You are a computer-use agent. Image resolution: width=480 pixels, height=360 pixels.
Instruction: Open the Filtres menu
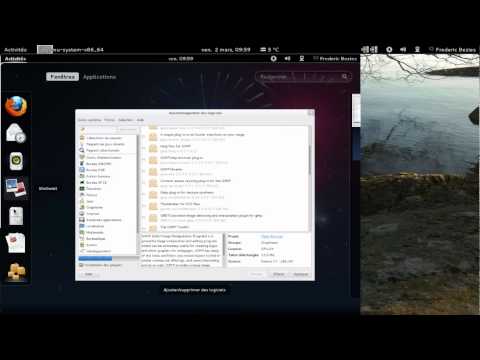[109, 120]
